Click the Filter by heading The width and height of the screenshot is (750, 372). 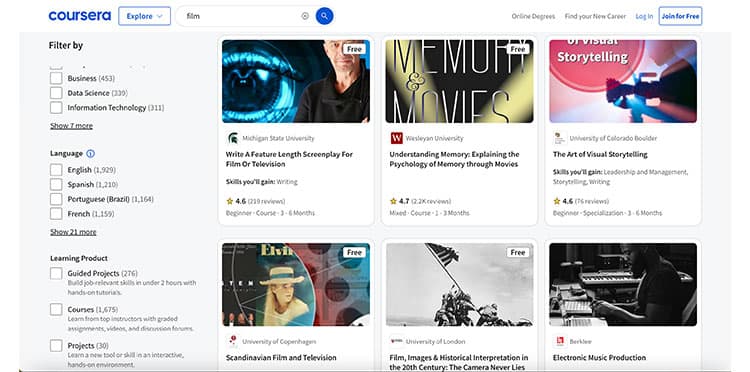[x=66, y=45]
